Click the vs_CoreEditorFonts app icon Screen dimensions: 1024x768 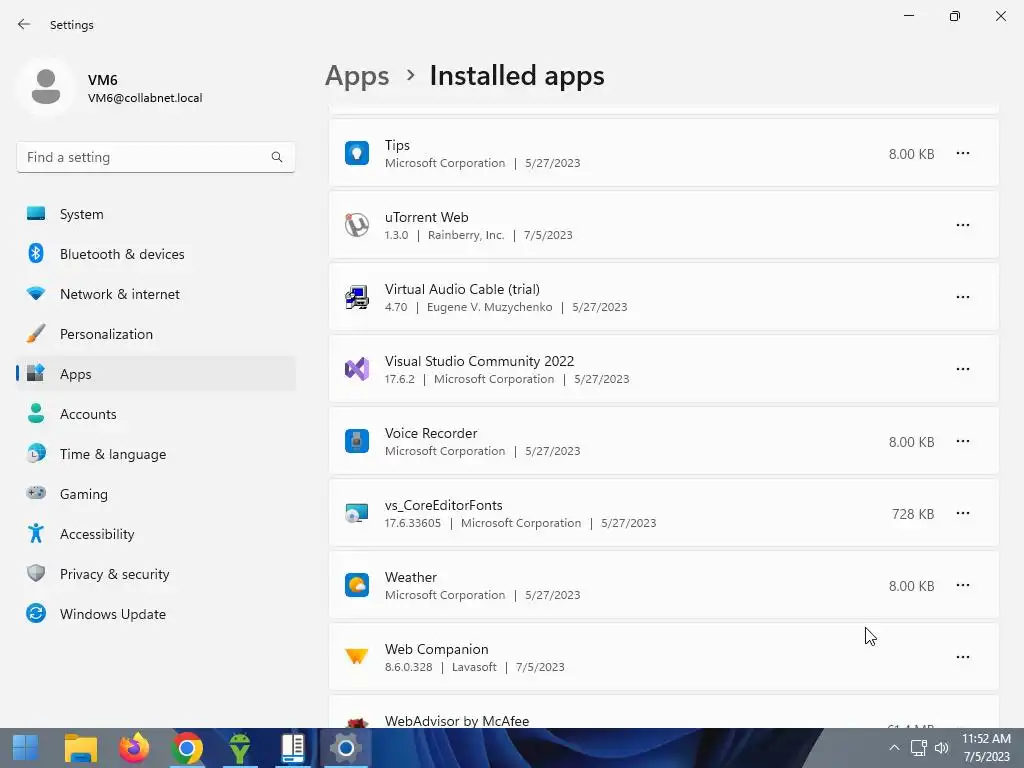click(357, 513)
